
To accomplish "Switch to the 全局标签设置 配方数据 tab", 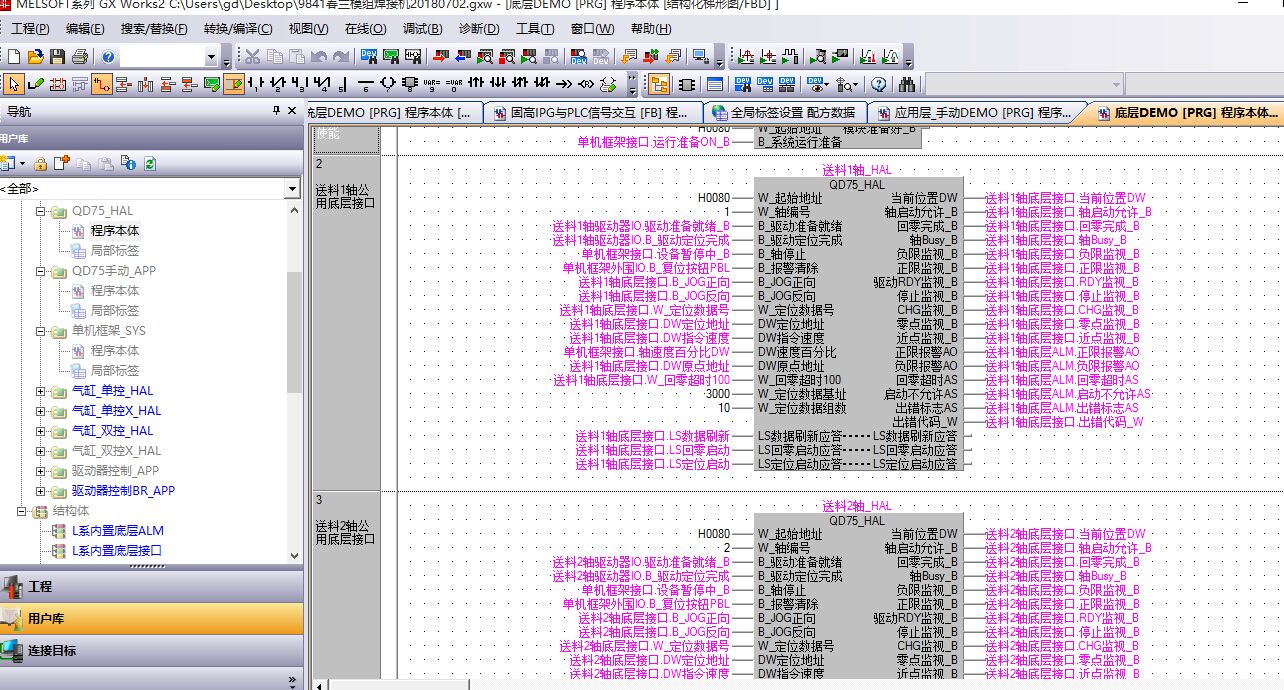I will [x=783, y=113].
